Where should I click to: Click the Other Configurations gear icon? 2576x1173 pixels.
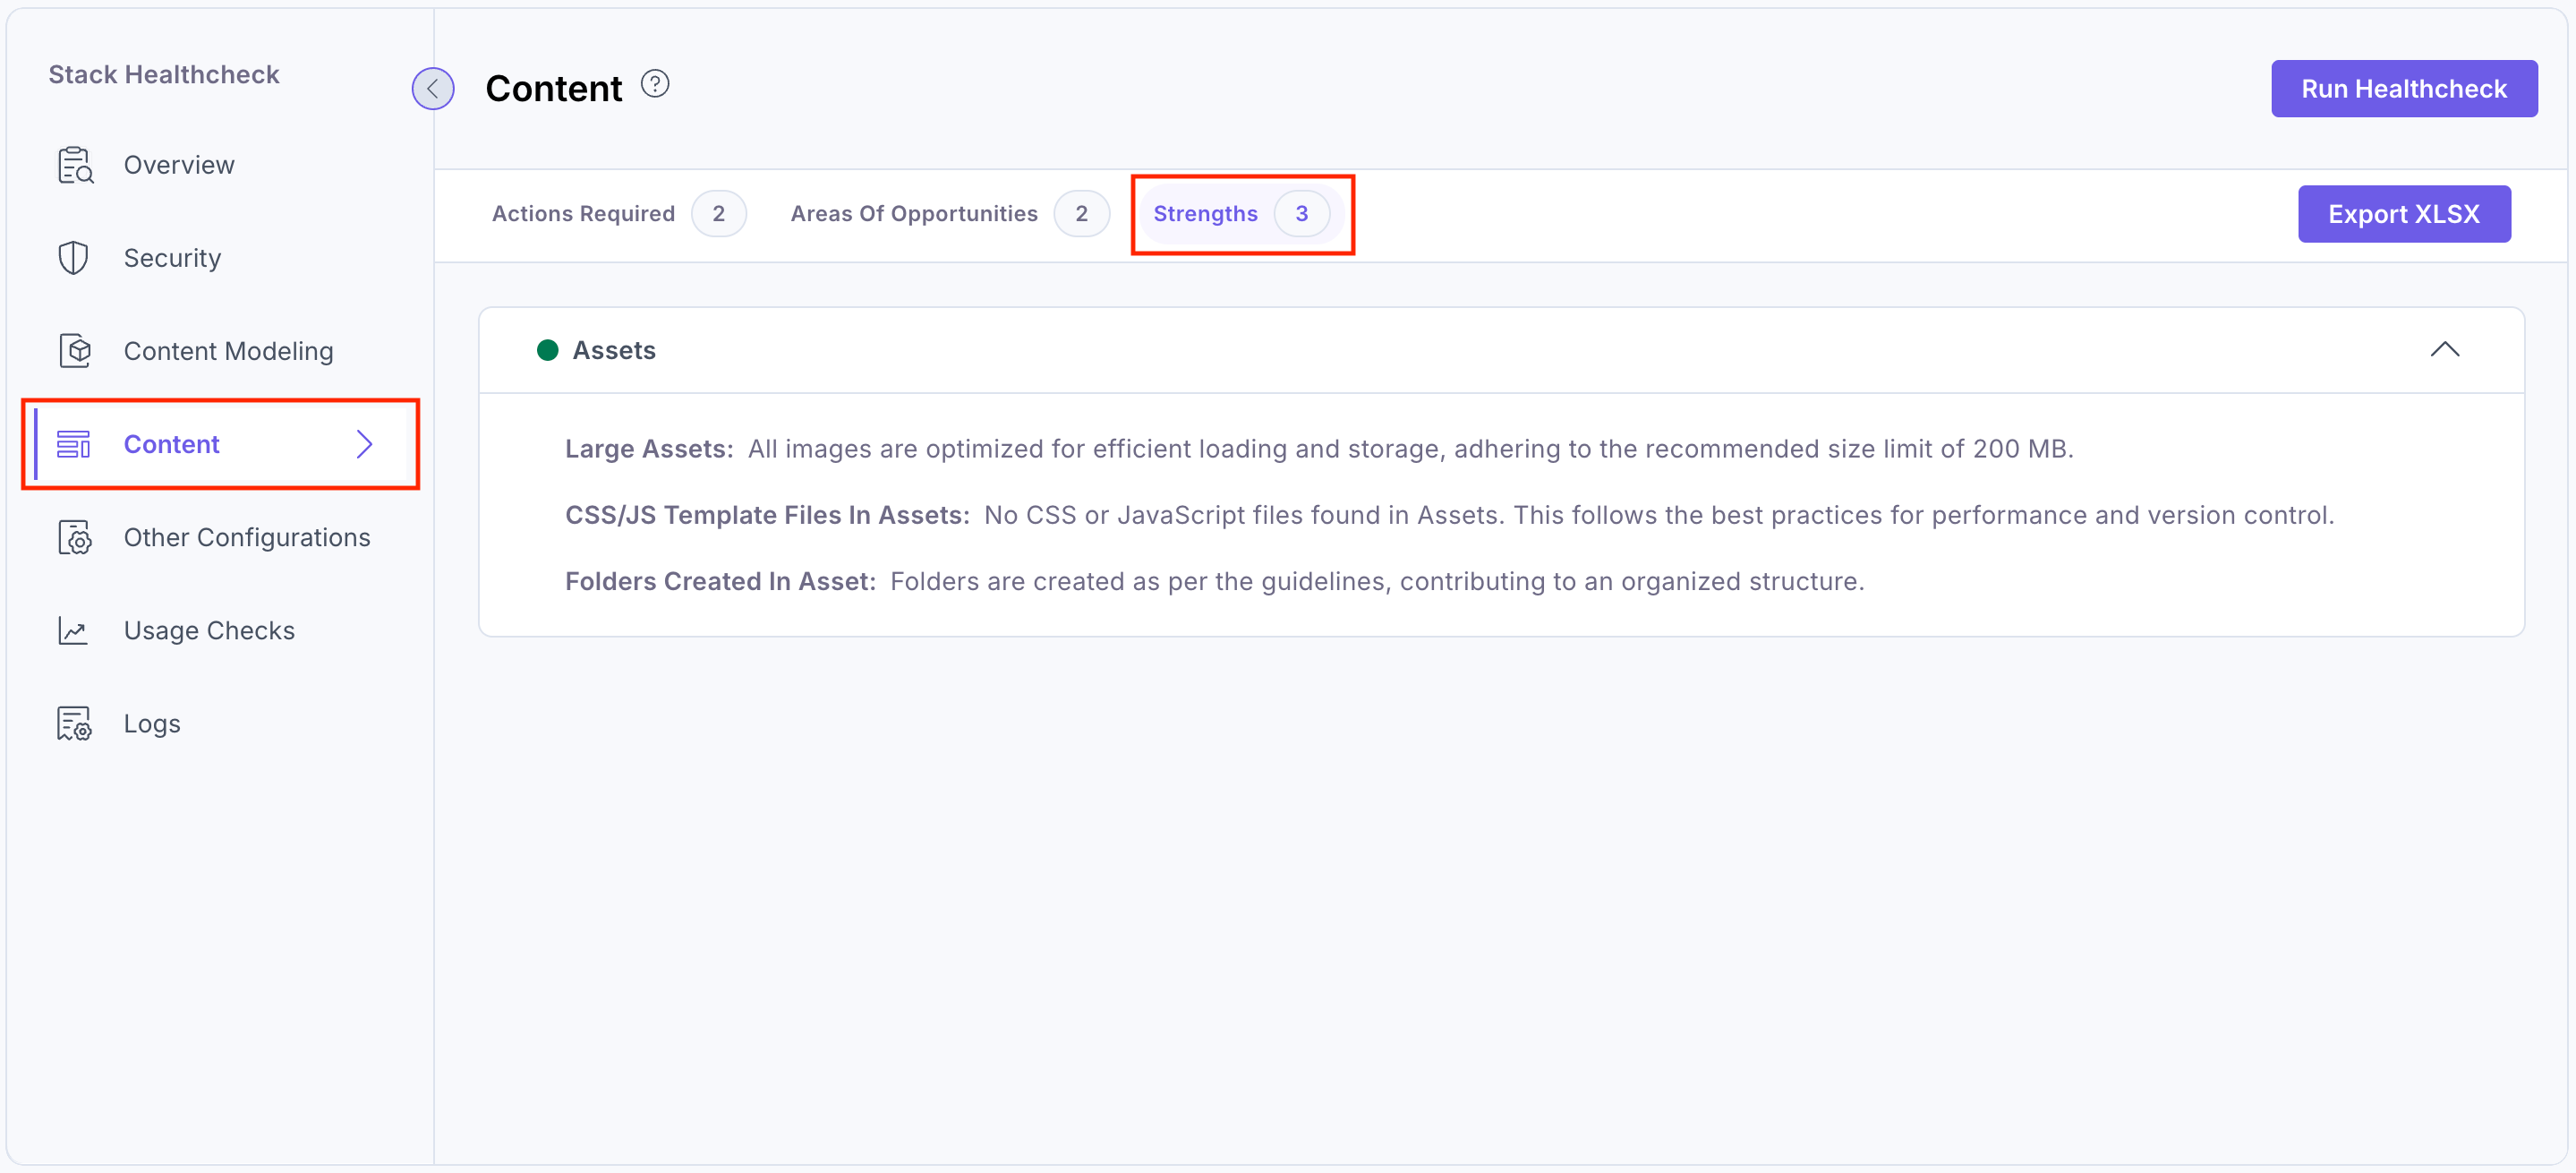[x=74, y=538]
